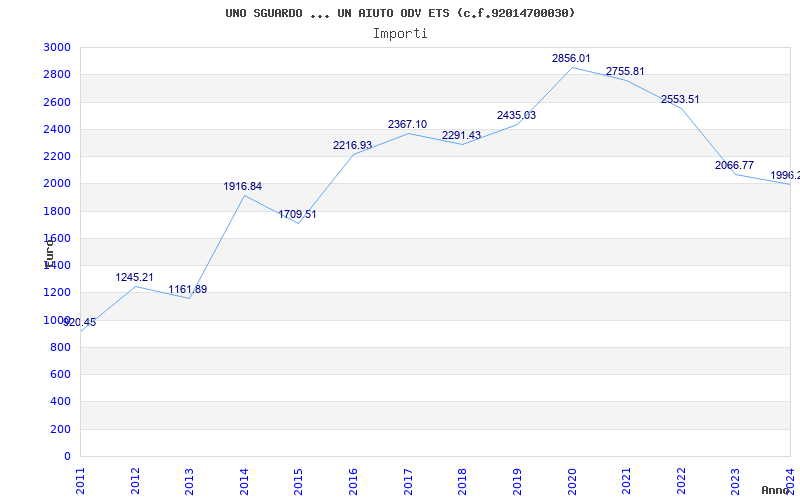Image resolution: width=800 pixels, height=500 pixels.
Task: Select the 2553.51 data label
Action: (680, 99)
